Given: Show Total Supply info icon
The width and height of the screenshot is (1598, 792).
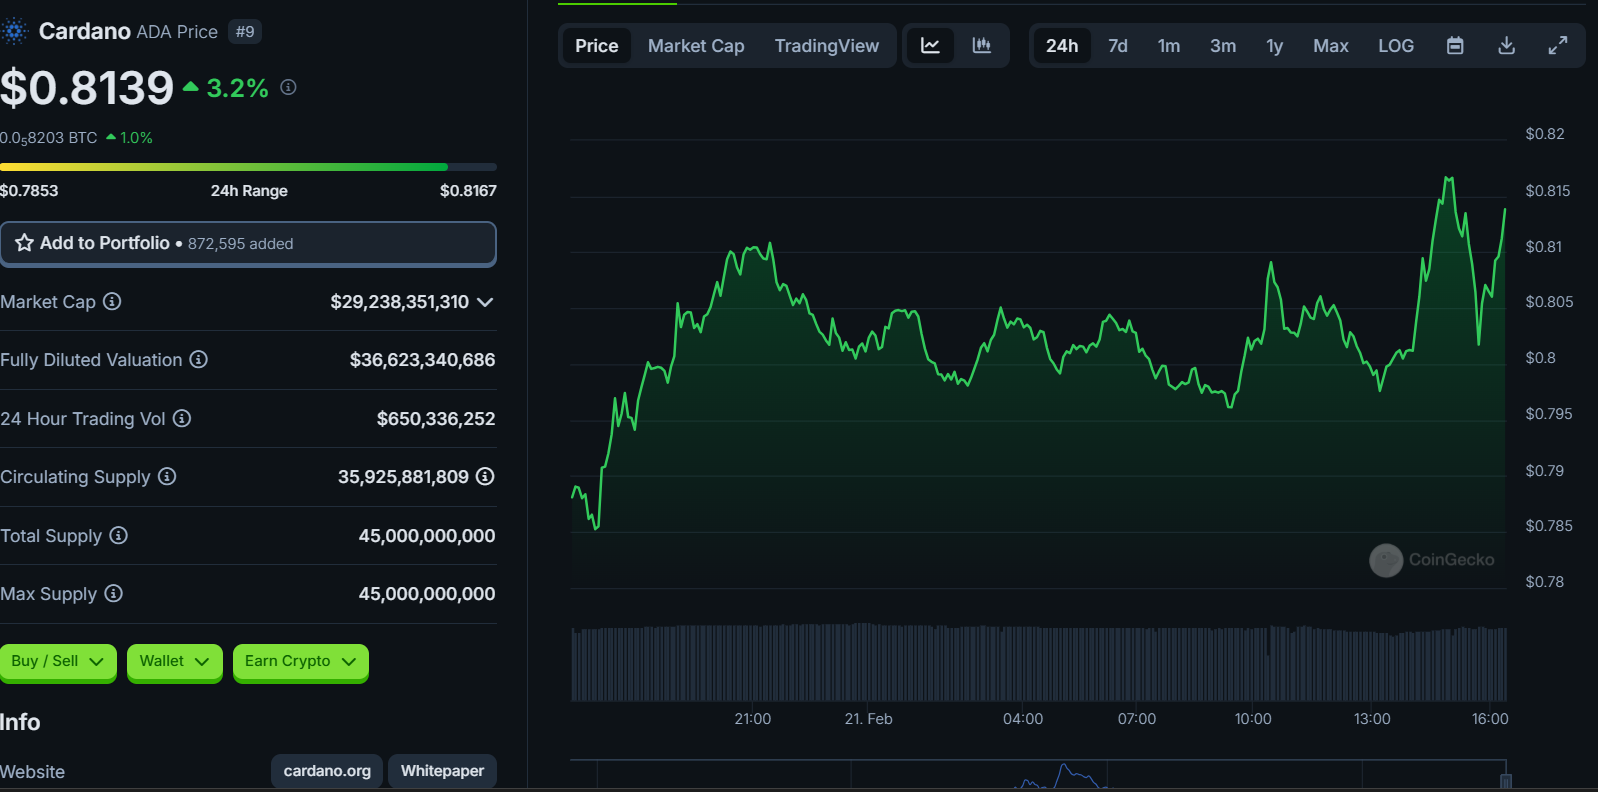Looking at the screenshot, I should click(118, 535).
